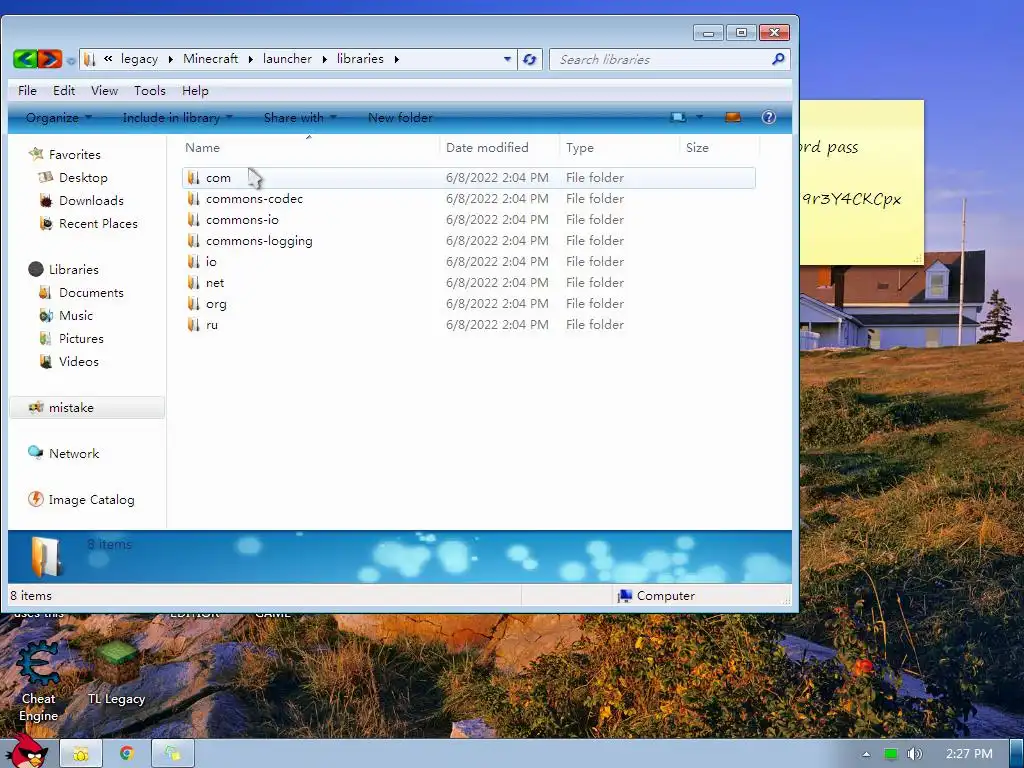
Task: Click the TL Legacy desktop icon
Action: coord(116,674)
